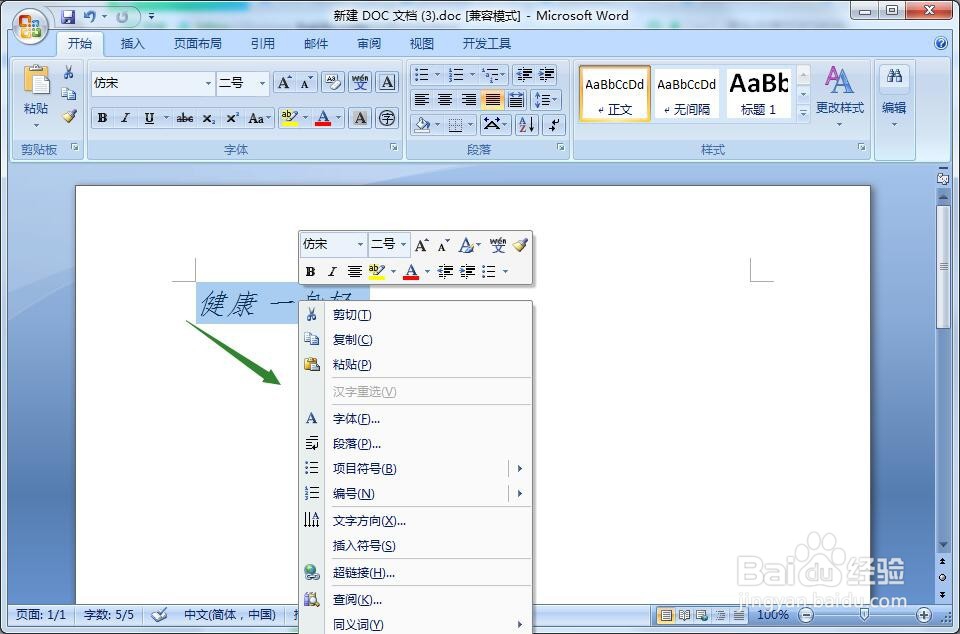Justify text in ribbon paragraph group
960x634 pixels.
tap(492, 100)
